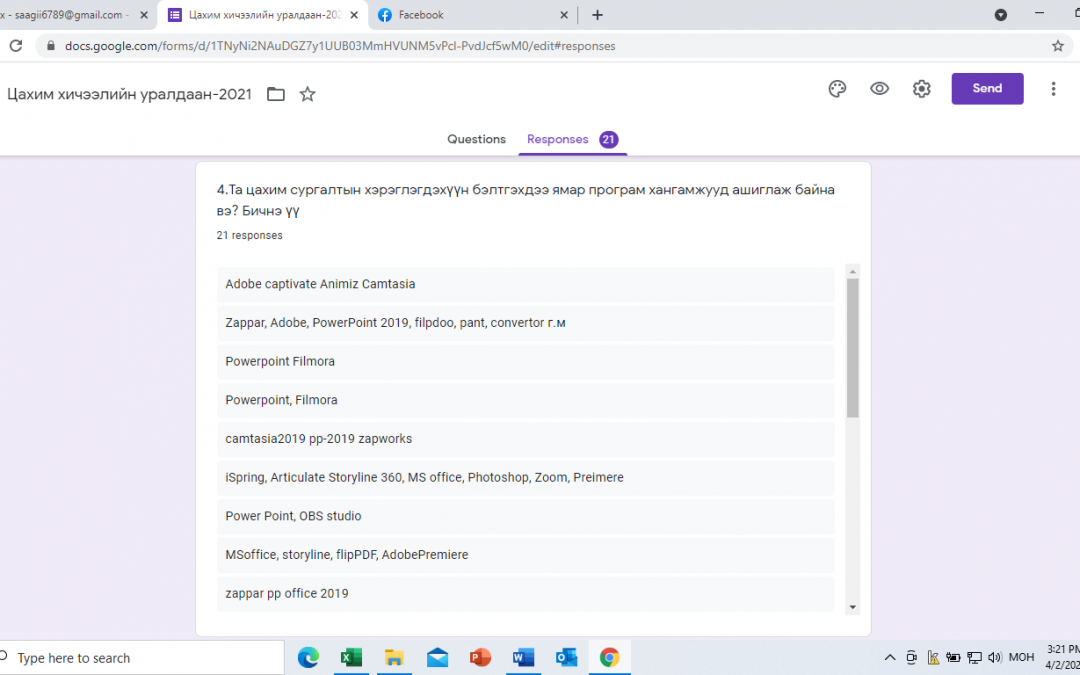Click the response 'Adobe captivate Animiz Camtasia'

point(526,284)
